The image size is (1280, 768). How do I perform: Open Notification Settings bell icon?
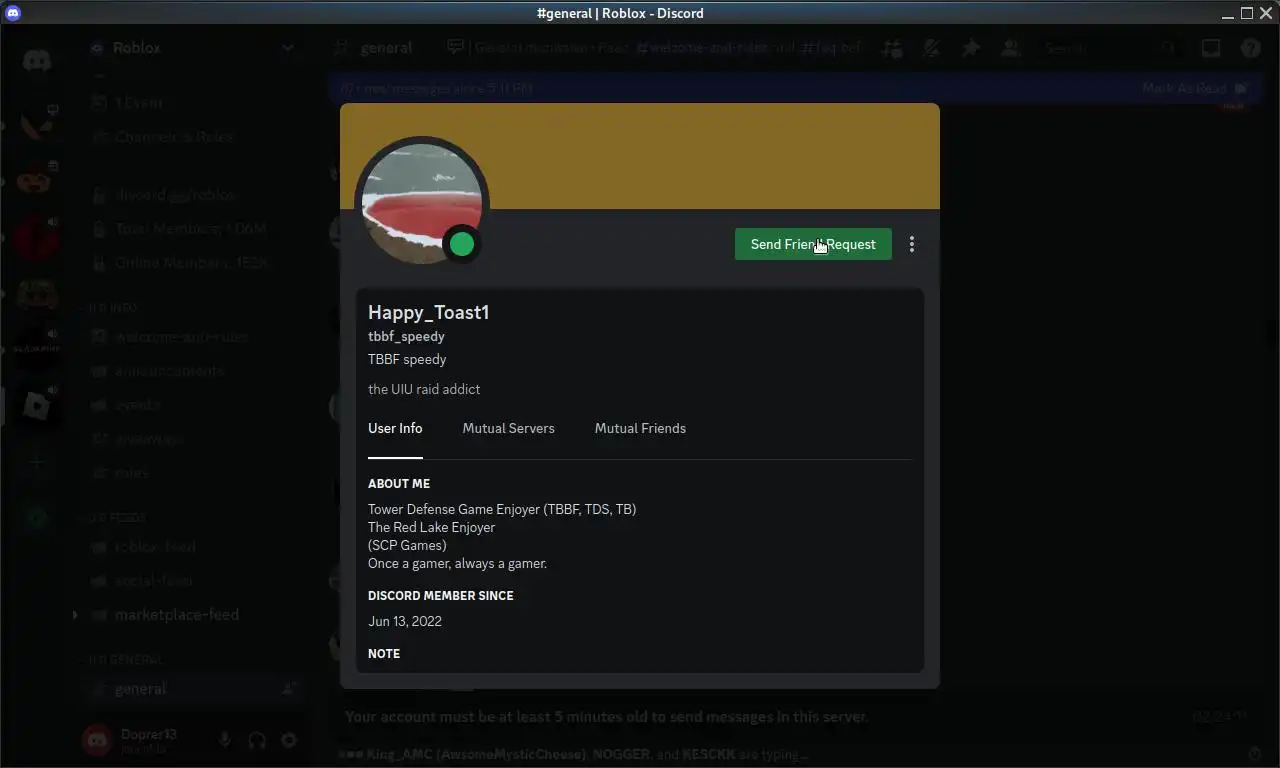pyautogui.click(x=932, y=47)
